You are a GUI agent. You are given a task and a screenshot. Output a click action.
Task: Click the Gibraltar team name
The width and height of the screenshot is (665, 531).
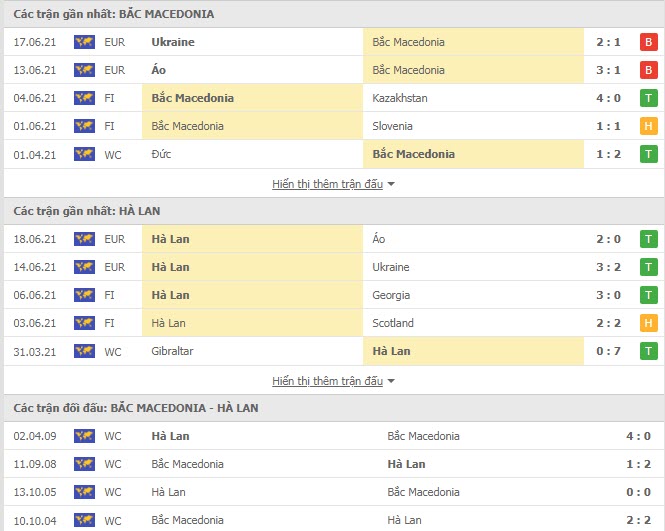(172, 351)
